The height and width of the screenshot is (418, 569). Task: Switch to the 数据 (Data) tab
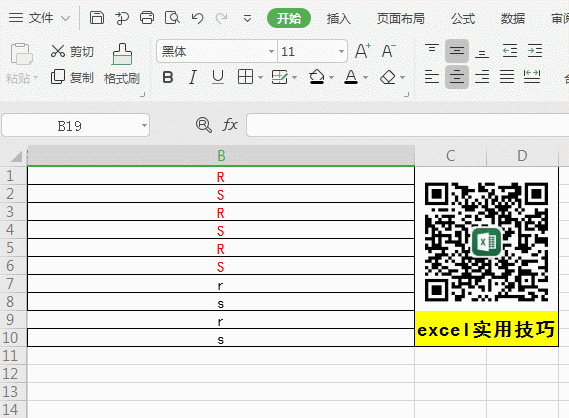click(513, 18)
